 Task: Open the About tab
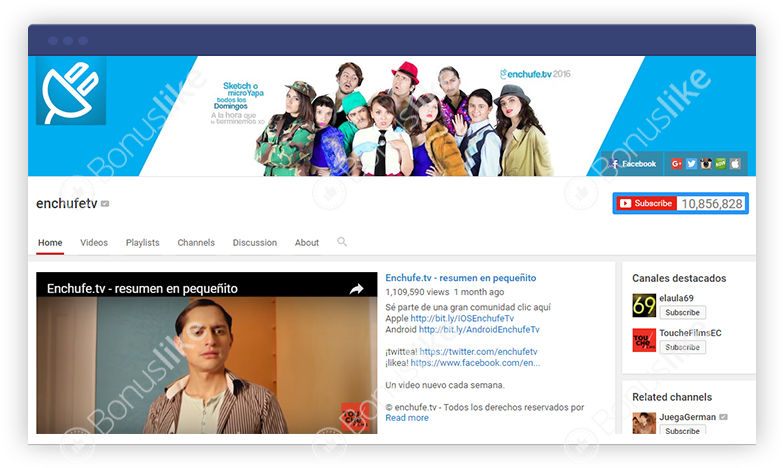pos(307,243)
